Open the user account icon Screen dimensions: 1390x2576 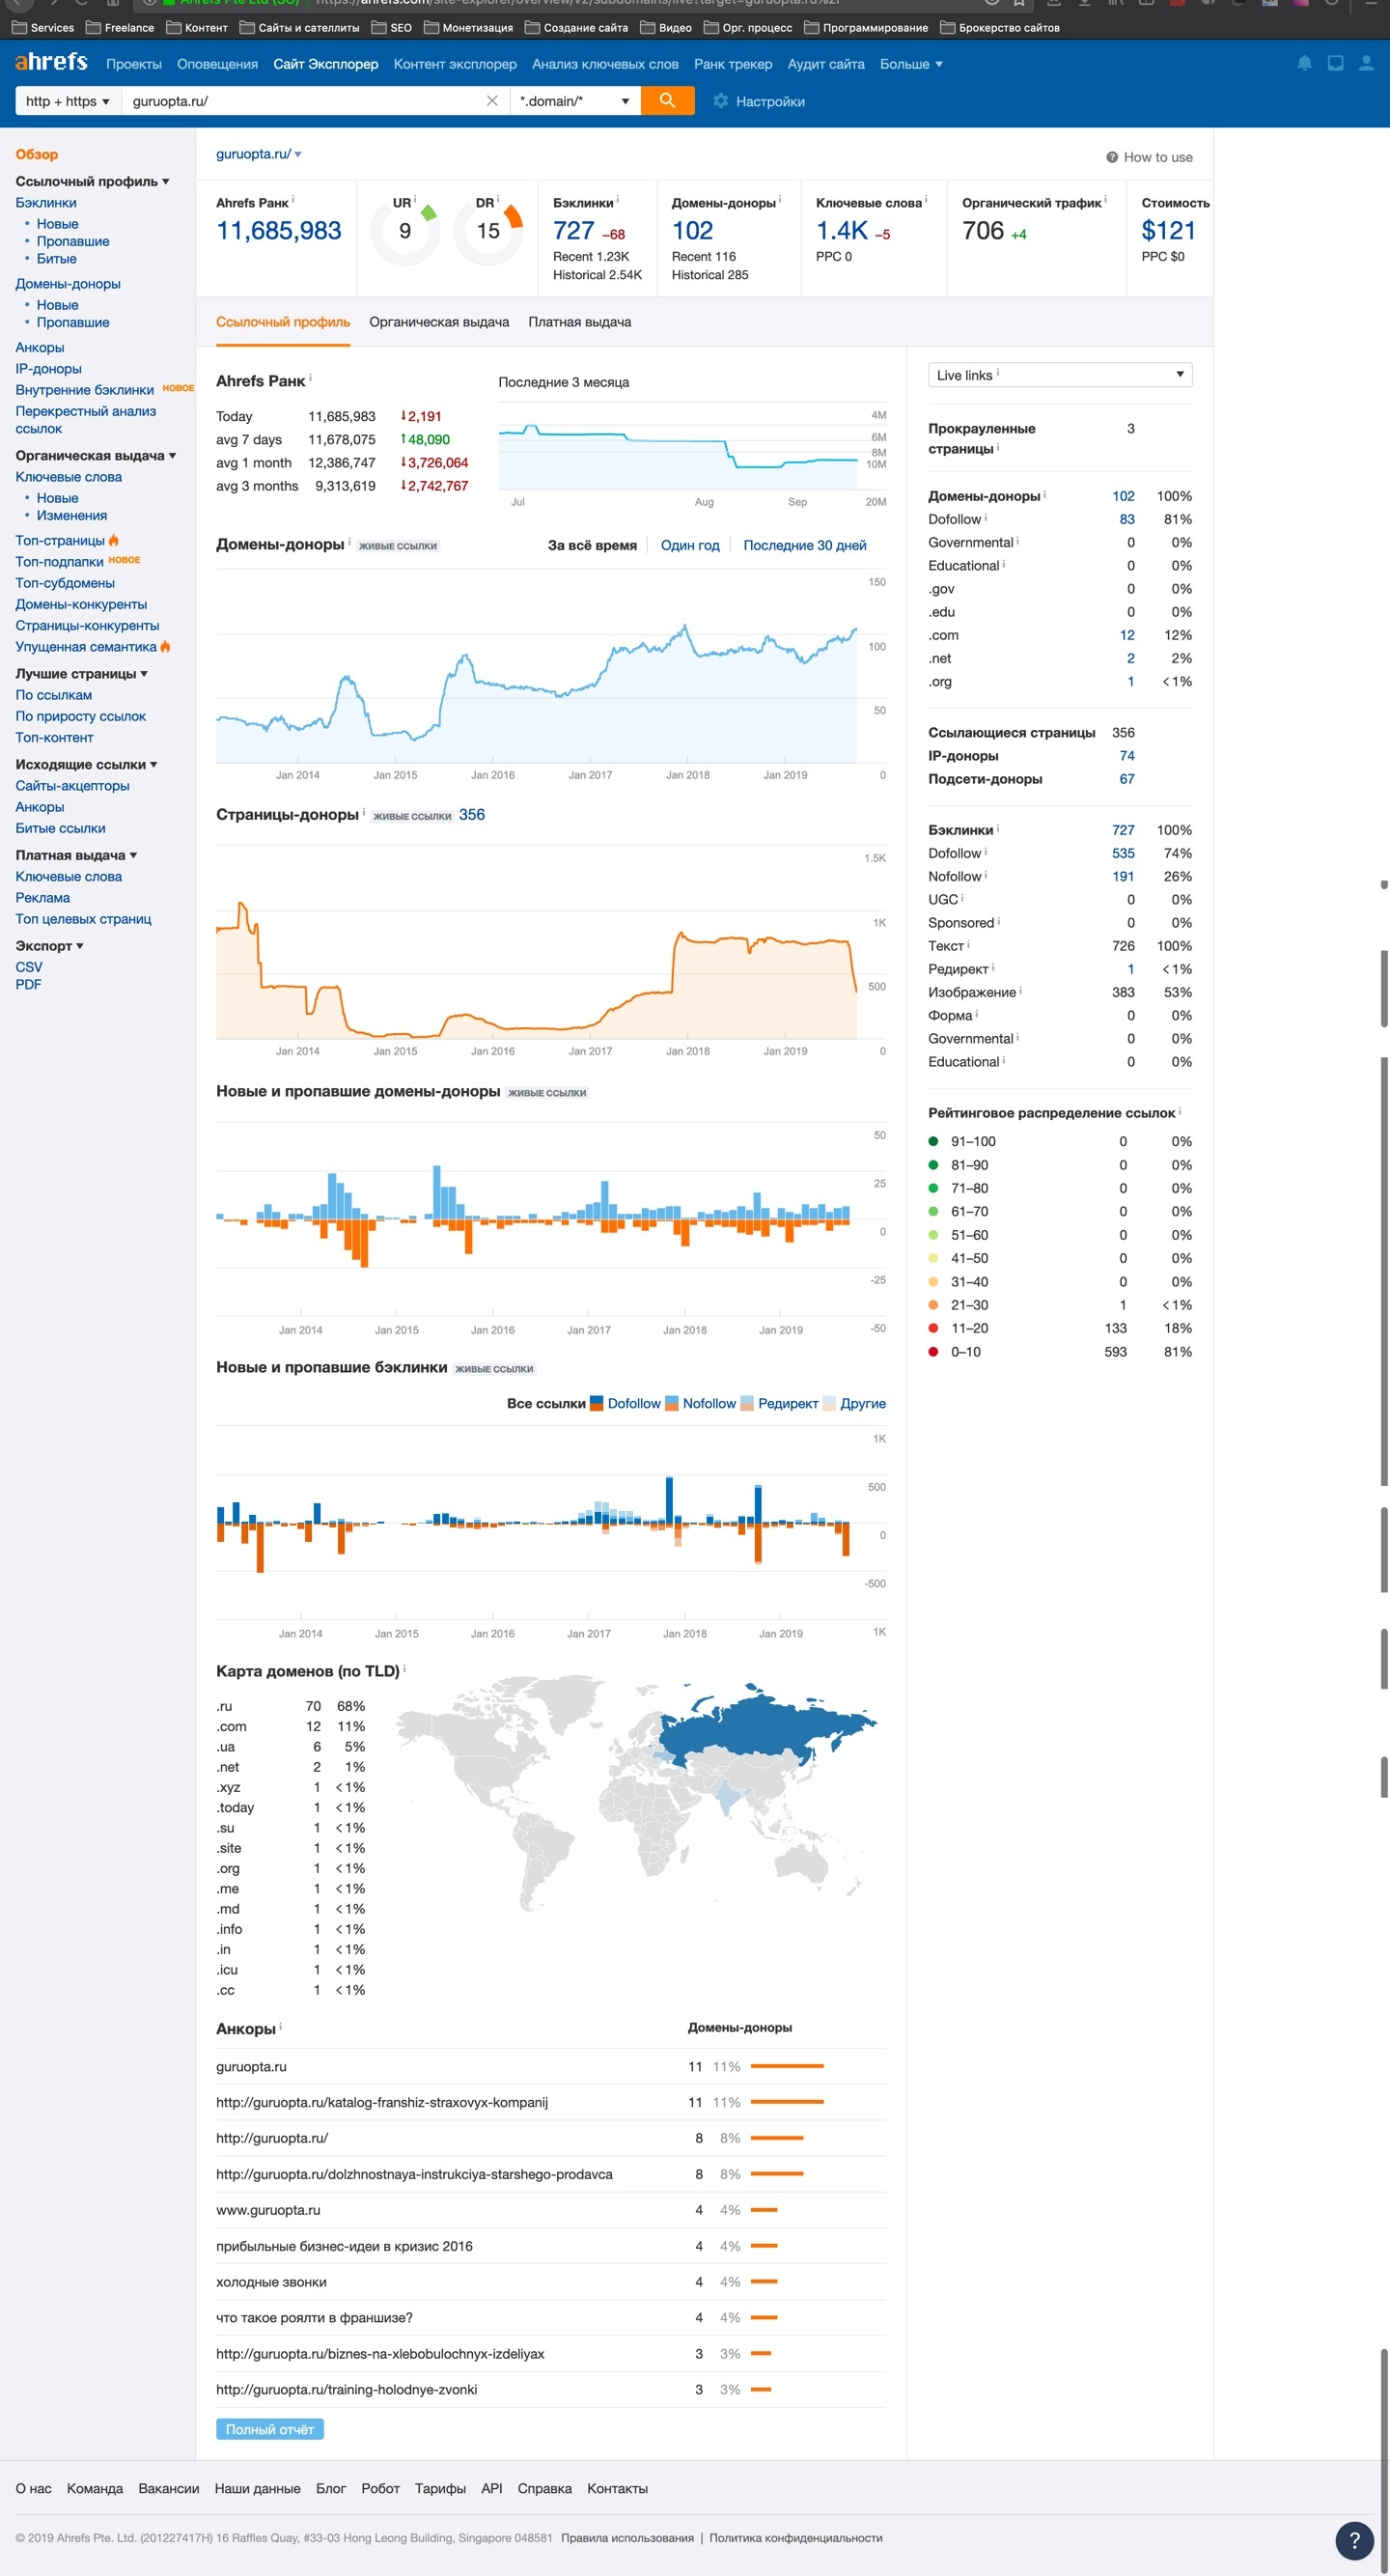click(x=1366, y=63)
